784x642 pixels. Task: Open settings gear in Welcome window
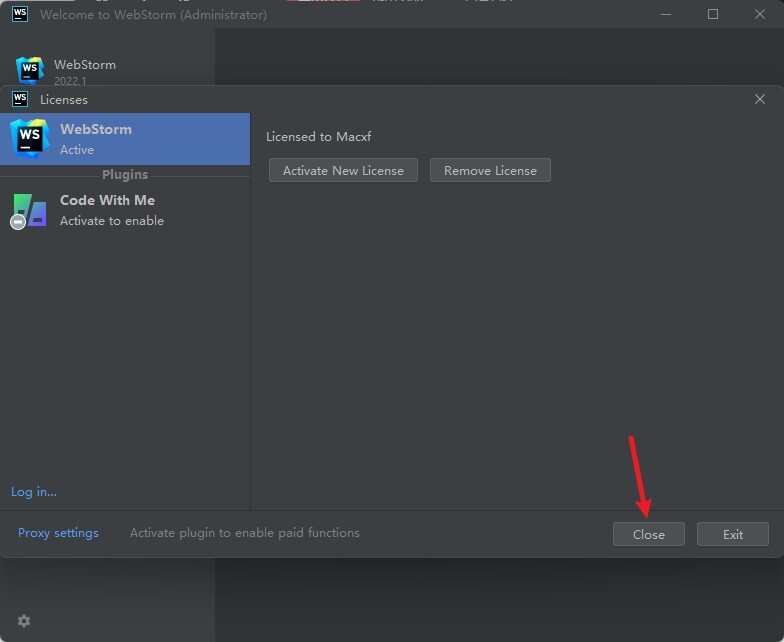[24, 621]
